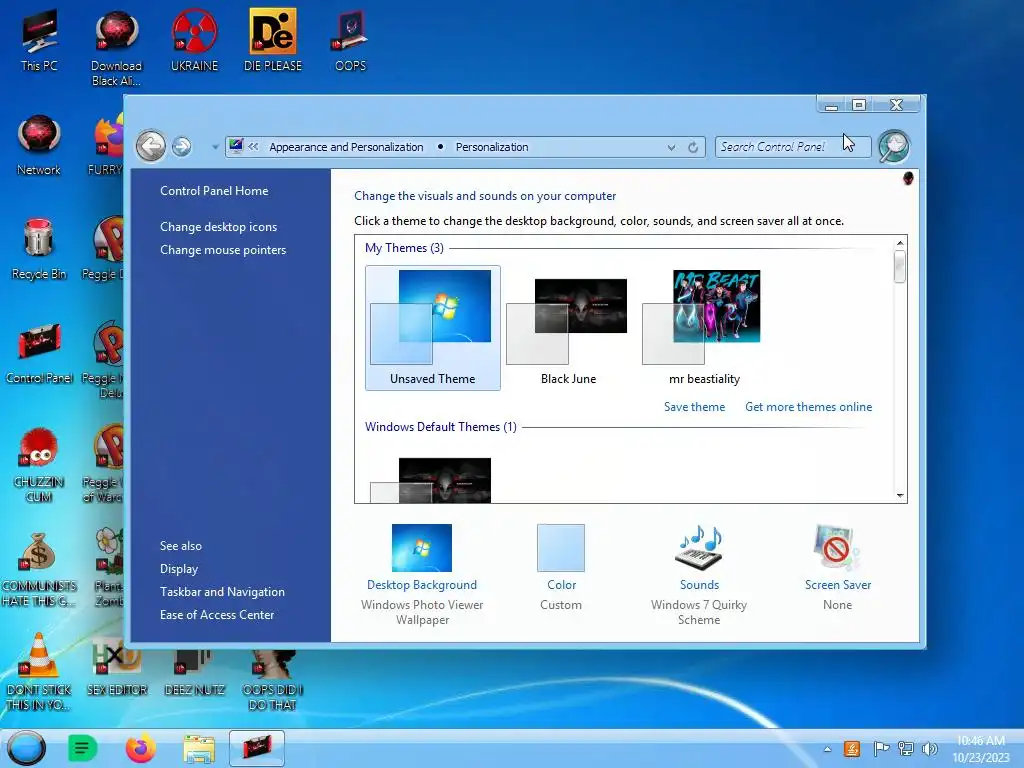Select the OOPS DID I DO THAT icon

tap(272, 680)
